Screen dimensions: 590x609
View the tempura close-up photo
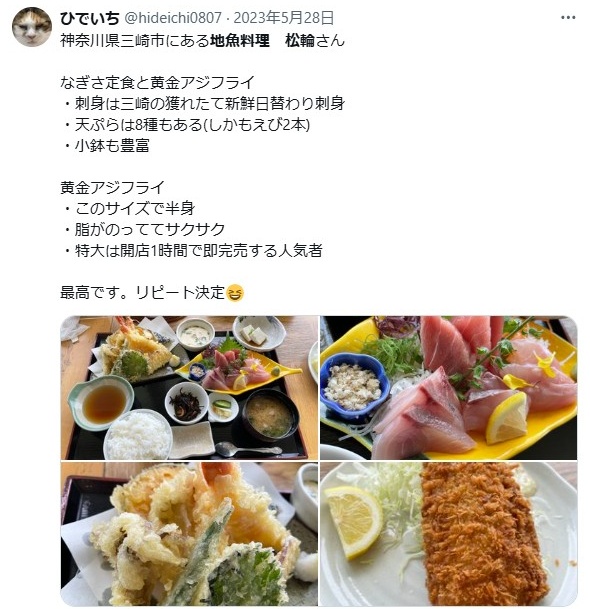tap(189, 534)
